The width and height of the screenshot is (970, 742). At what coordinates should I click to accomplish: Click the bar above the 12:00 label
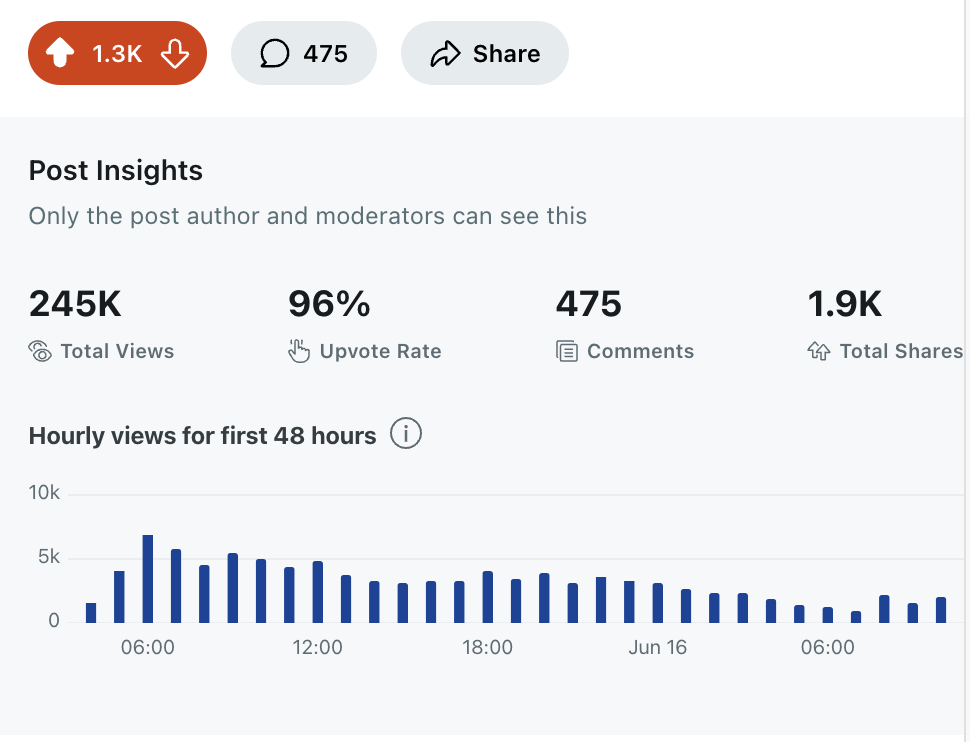[318, 592]
